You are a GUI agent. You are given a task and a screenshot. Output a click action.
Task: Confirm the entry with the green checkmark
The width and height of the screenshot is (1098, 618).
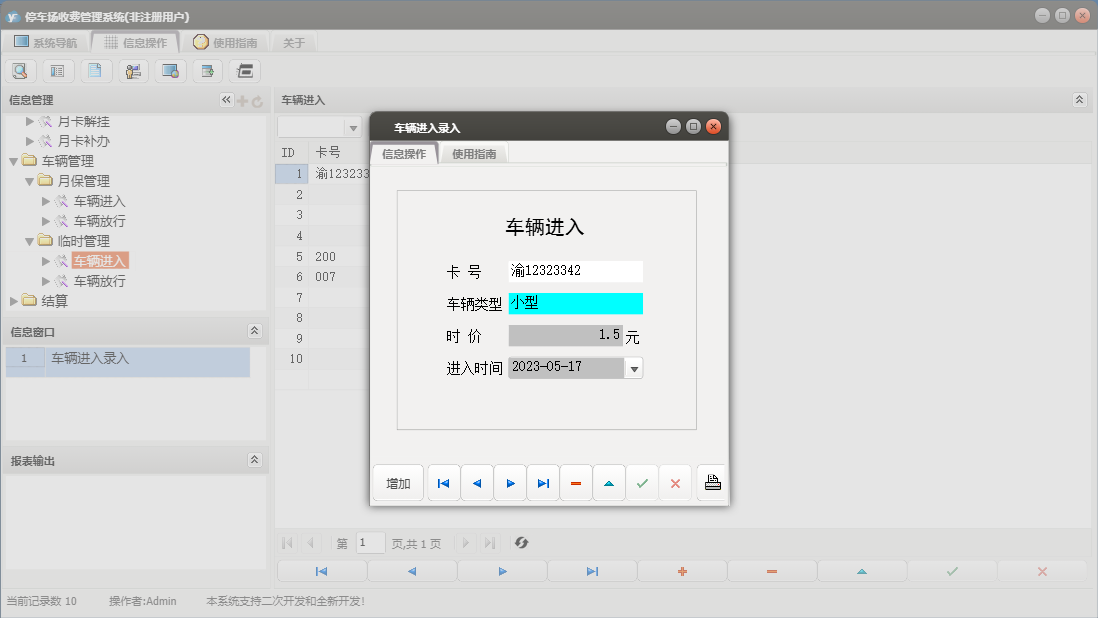click(642, 482)
